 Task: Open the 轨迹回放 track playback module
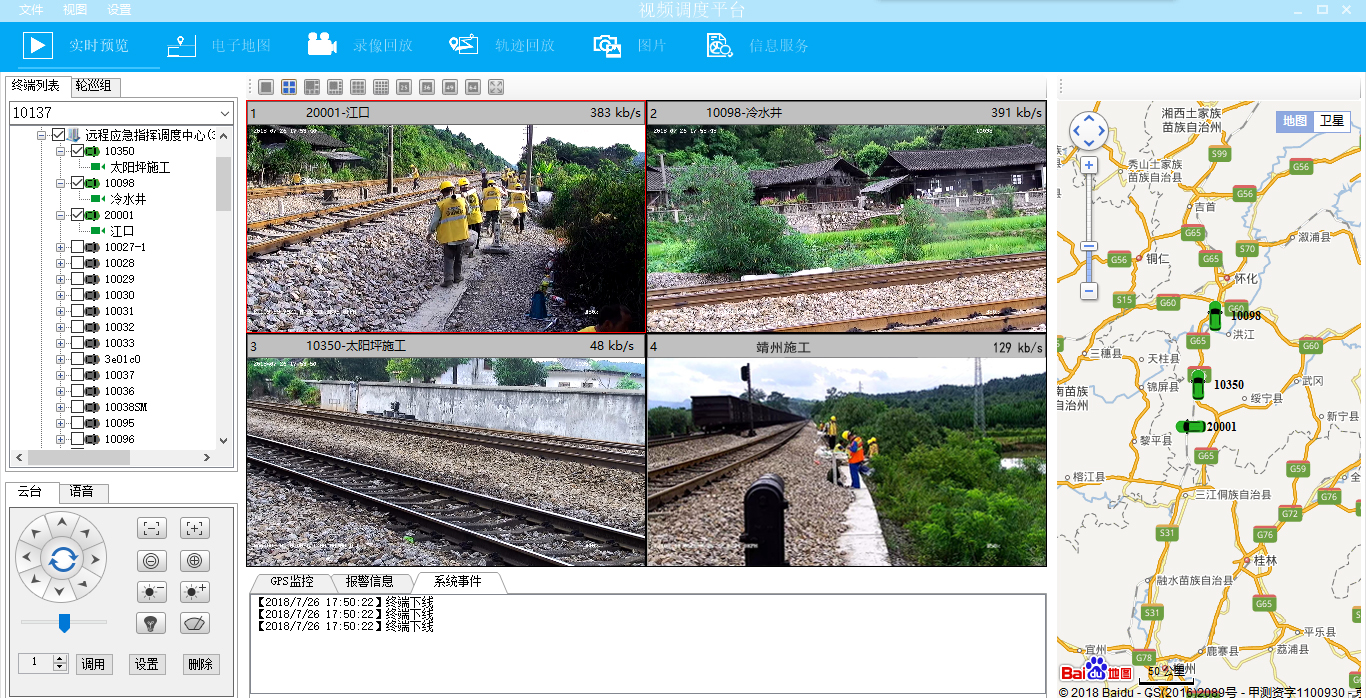click(503, 45)
